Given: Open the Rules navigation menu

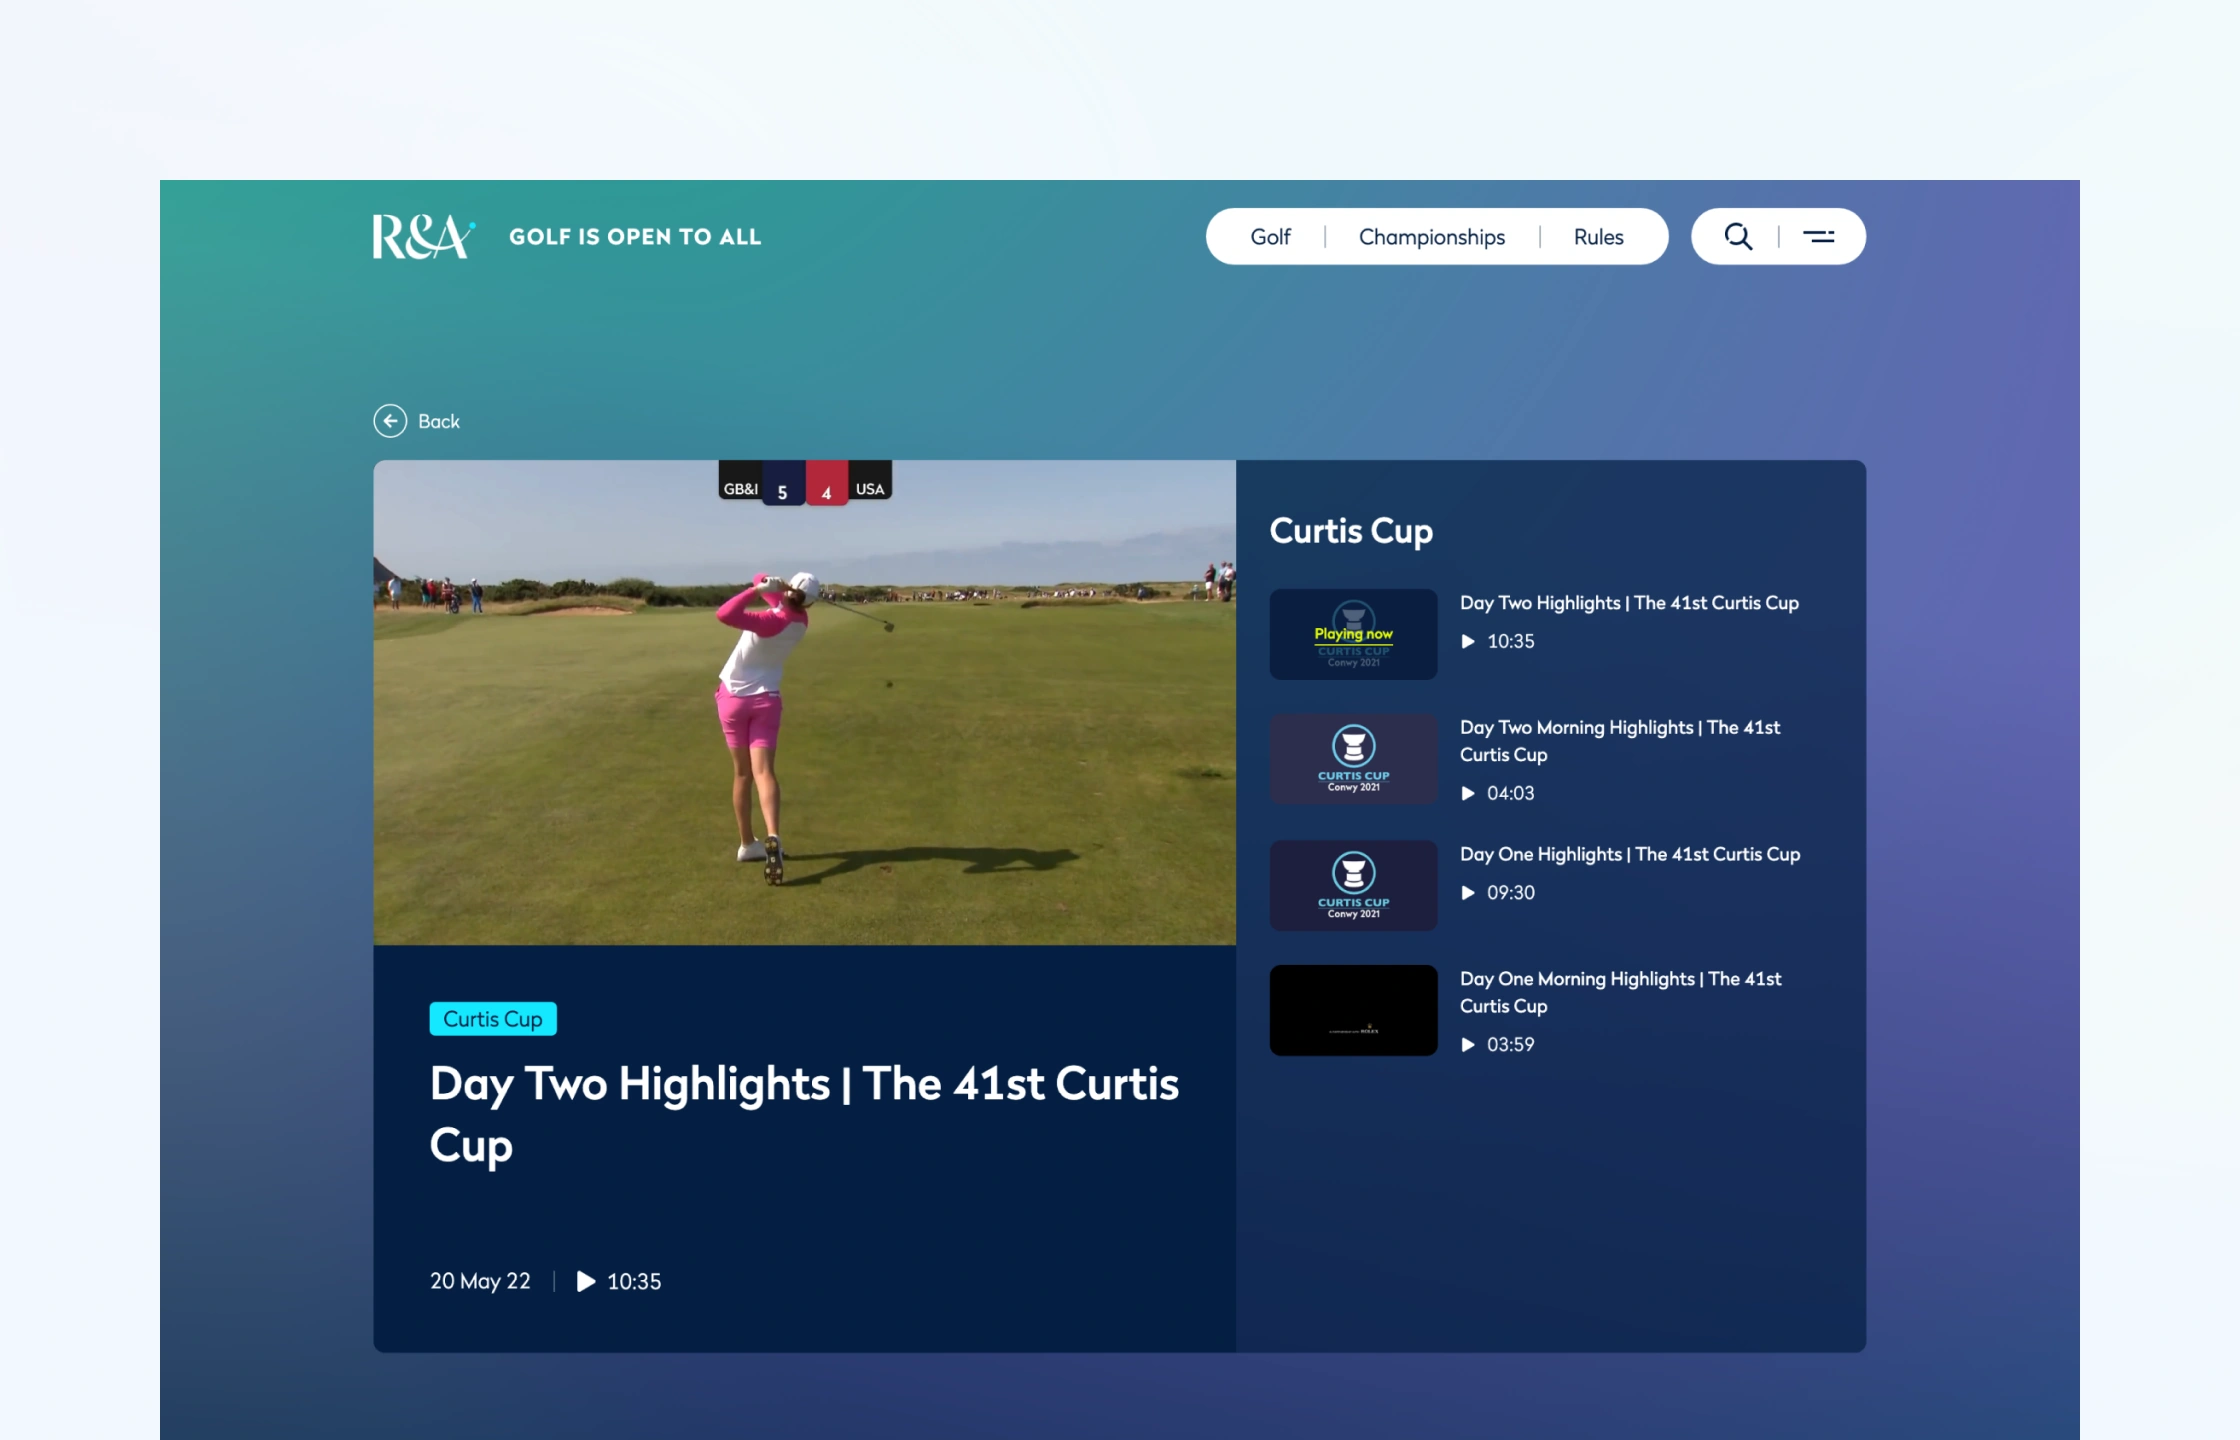Looking at the screenshot, I should 1598,237.
